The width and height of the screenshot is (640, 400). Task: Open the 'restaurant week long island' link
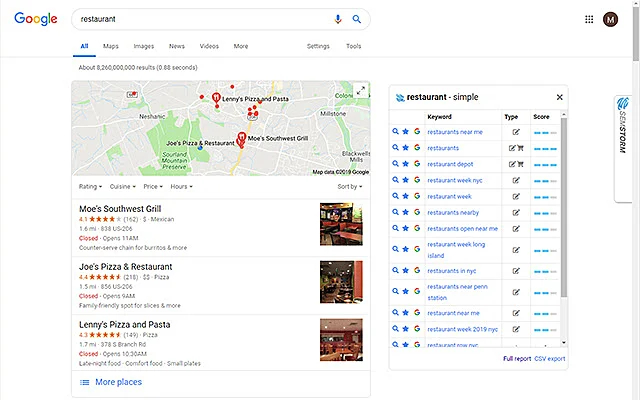point(456,250)
